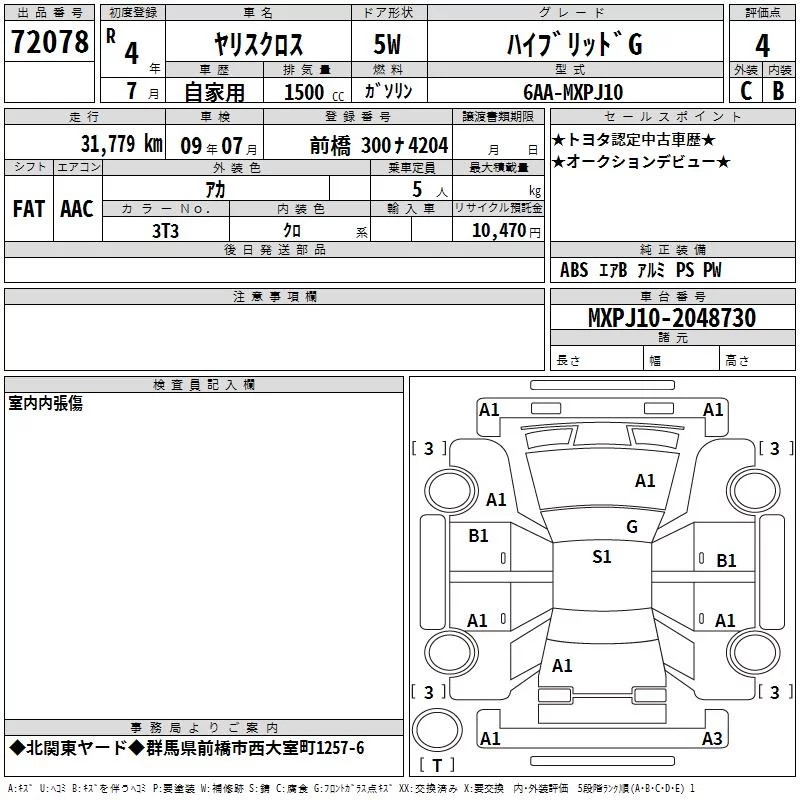Click the S1 mark on the roof
Image resolution: width=800 pixels, height=800 pixels.
[602, 557]
